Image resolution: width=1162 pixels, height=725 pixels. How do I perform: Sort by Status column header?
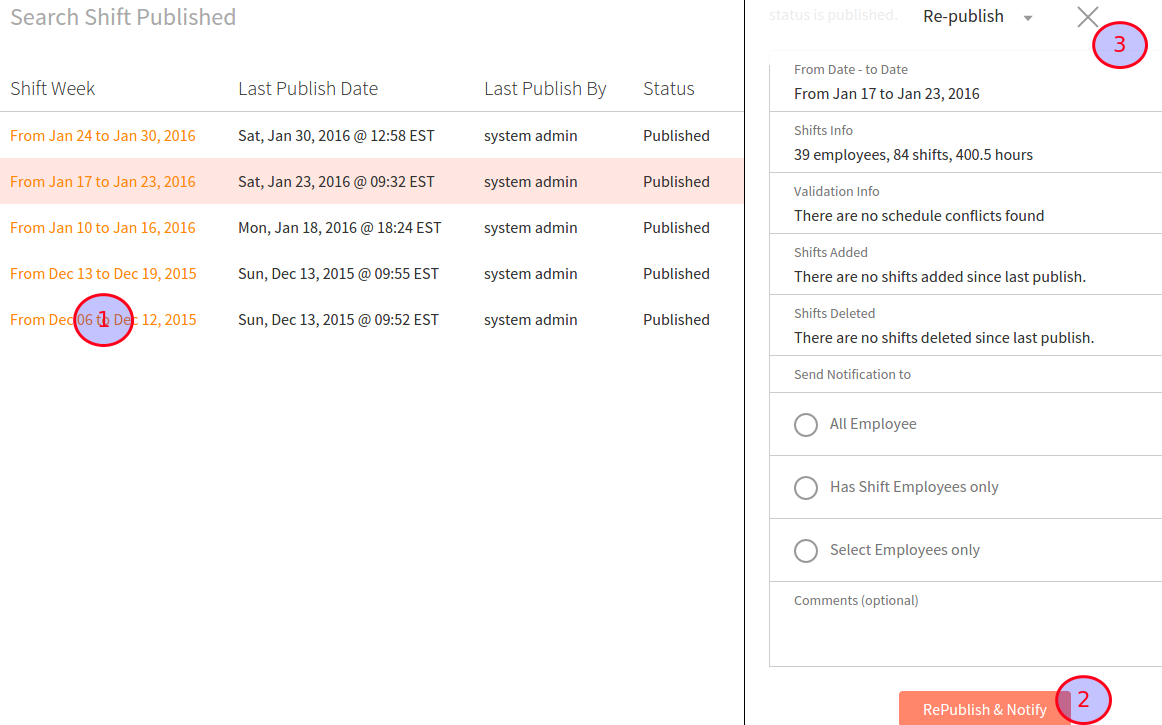click(668, 89)
